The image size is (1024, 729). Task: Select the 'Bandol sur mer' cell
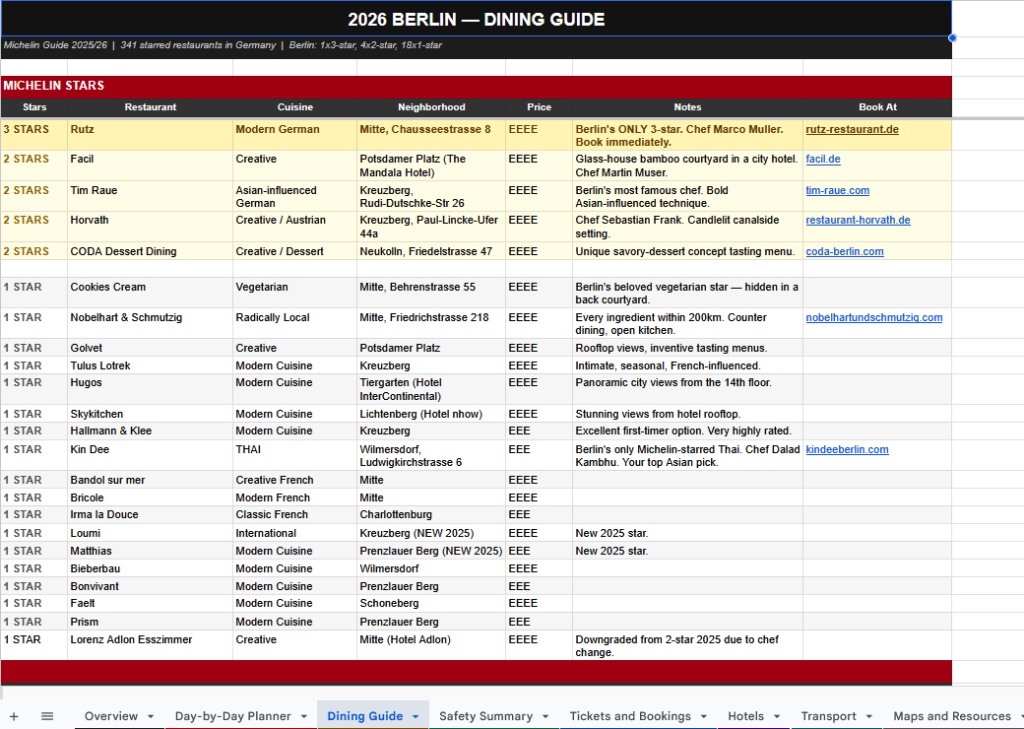pyautogui.click(x=150, y=480)
